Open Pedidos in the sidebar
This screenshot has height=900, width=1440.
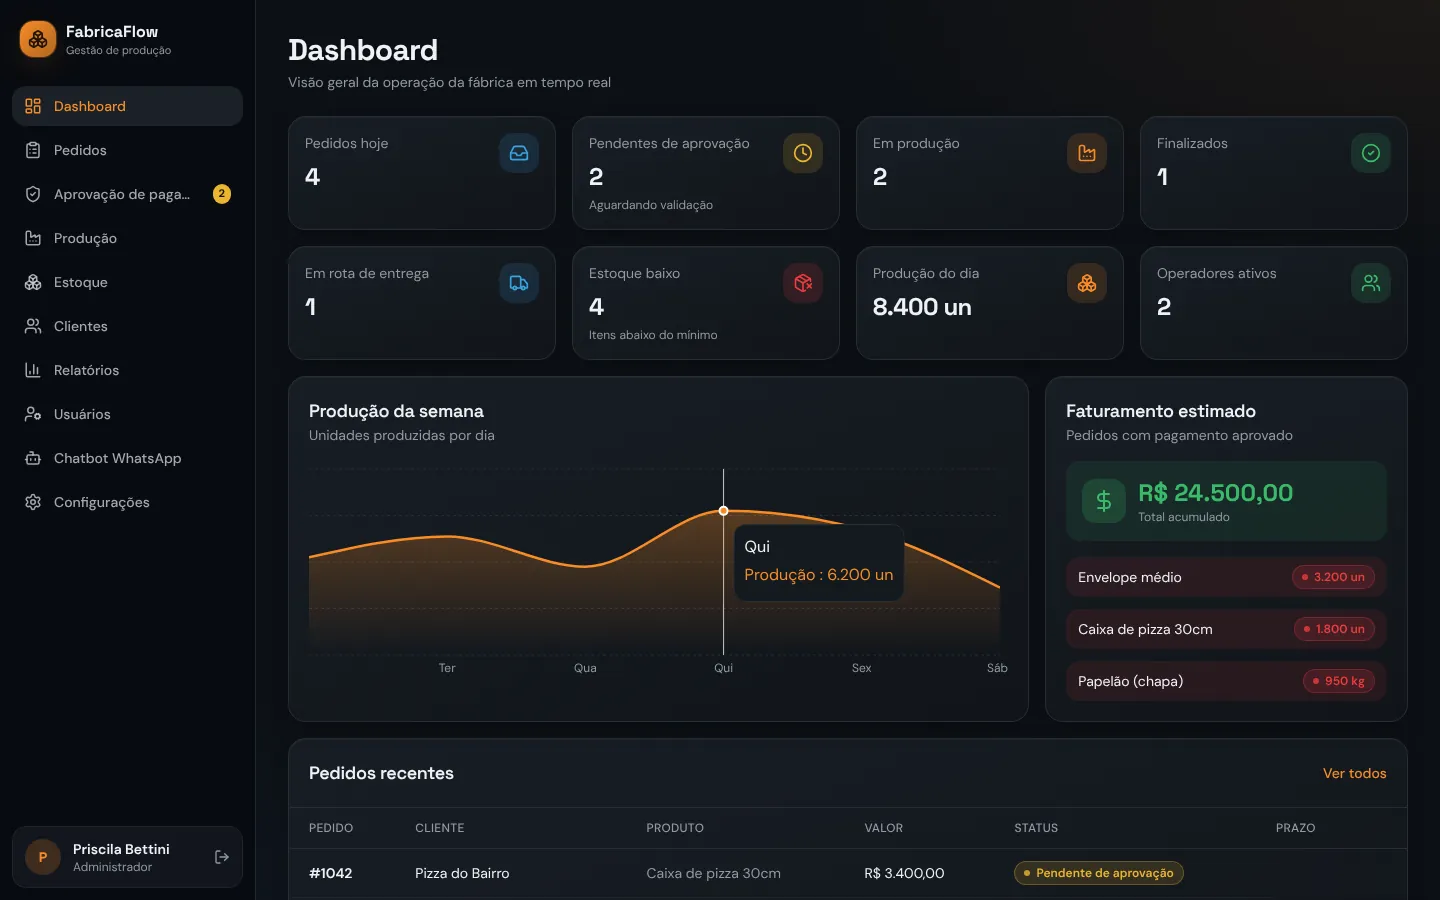127,150
